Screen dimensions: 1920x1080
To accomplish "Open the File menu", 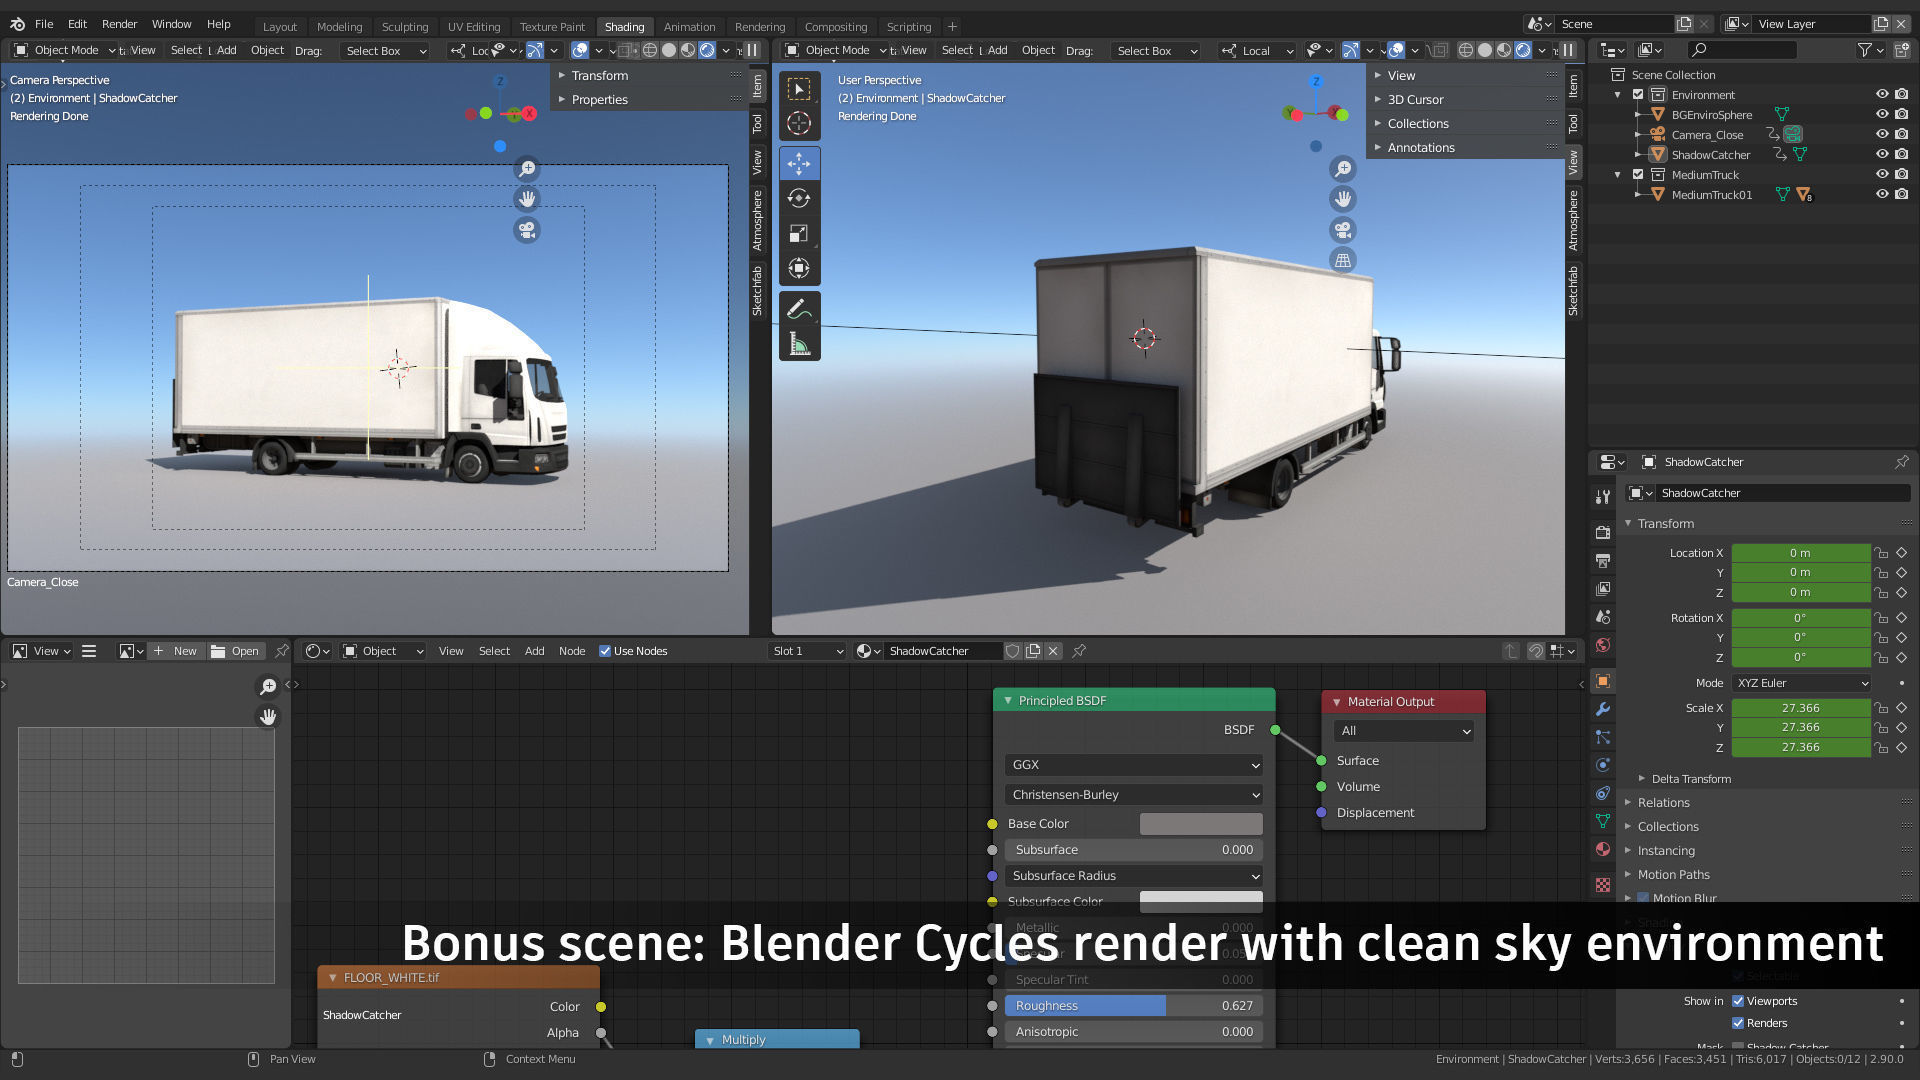I will [x=44, y=24].
